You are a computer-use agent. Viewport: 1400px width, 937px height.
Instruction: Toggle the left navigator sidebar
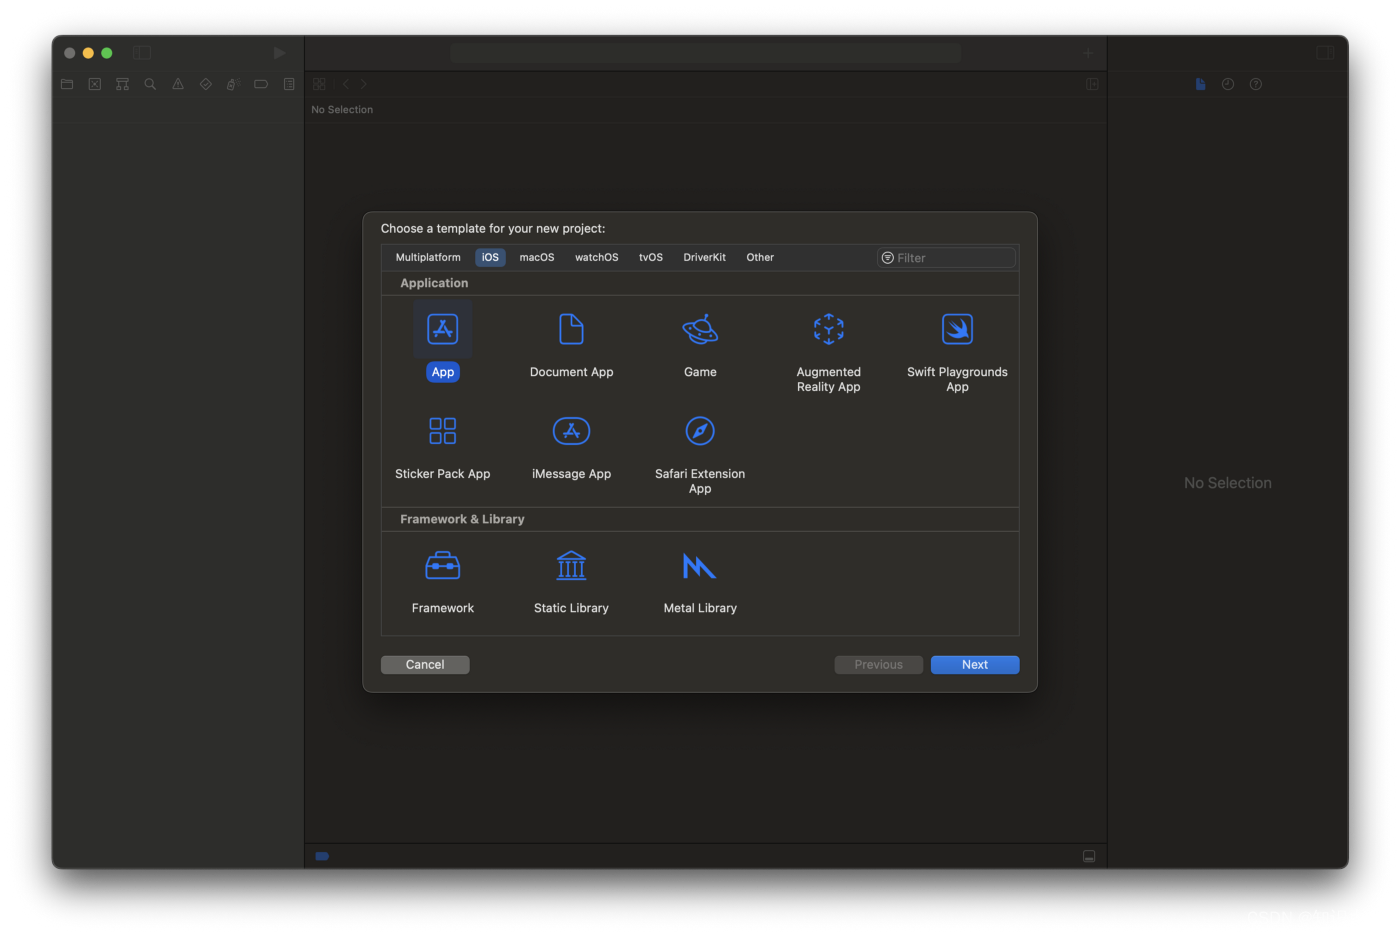pyautogui.click(x=142, y=53)
